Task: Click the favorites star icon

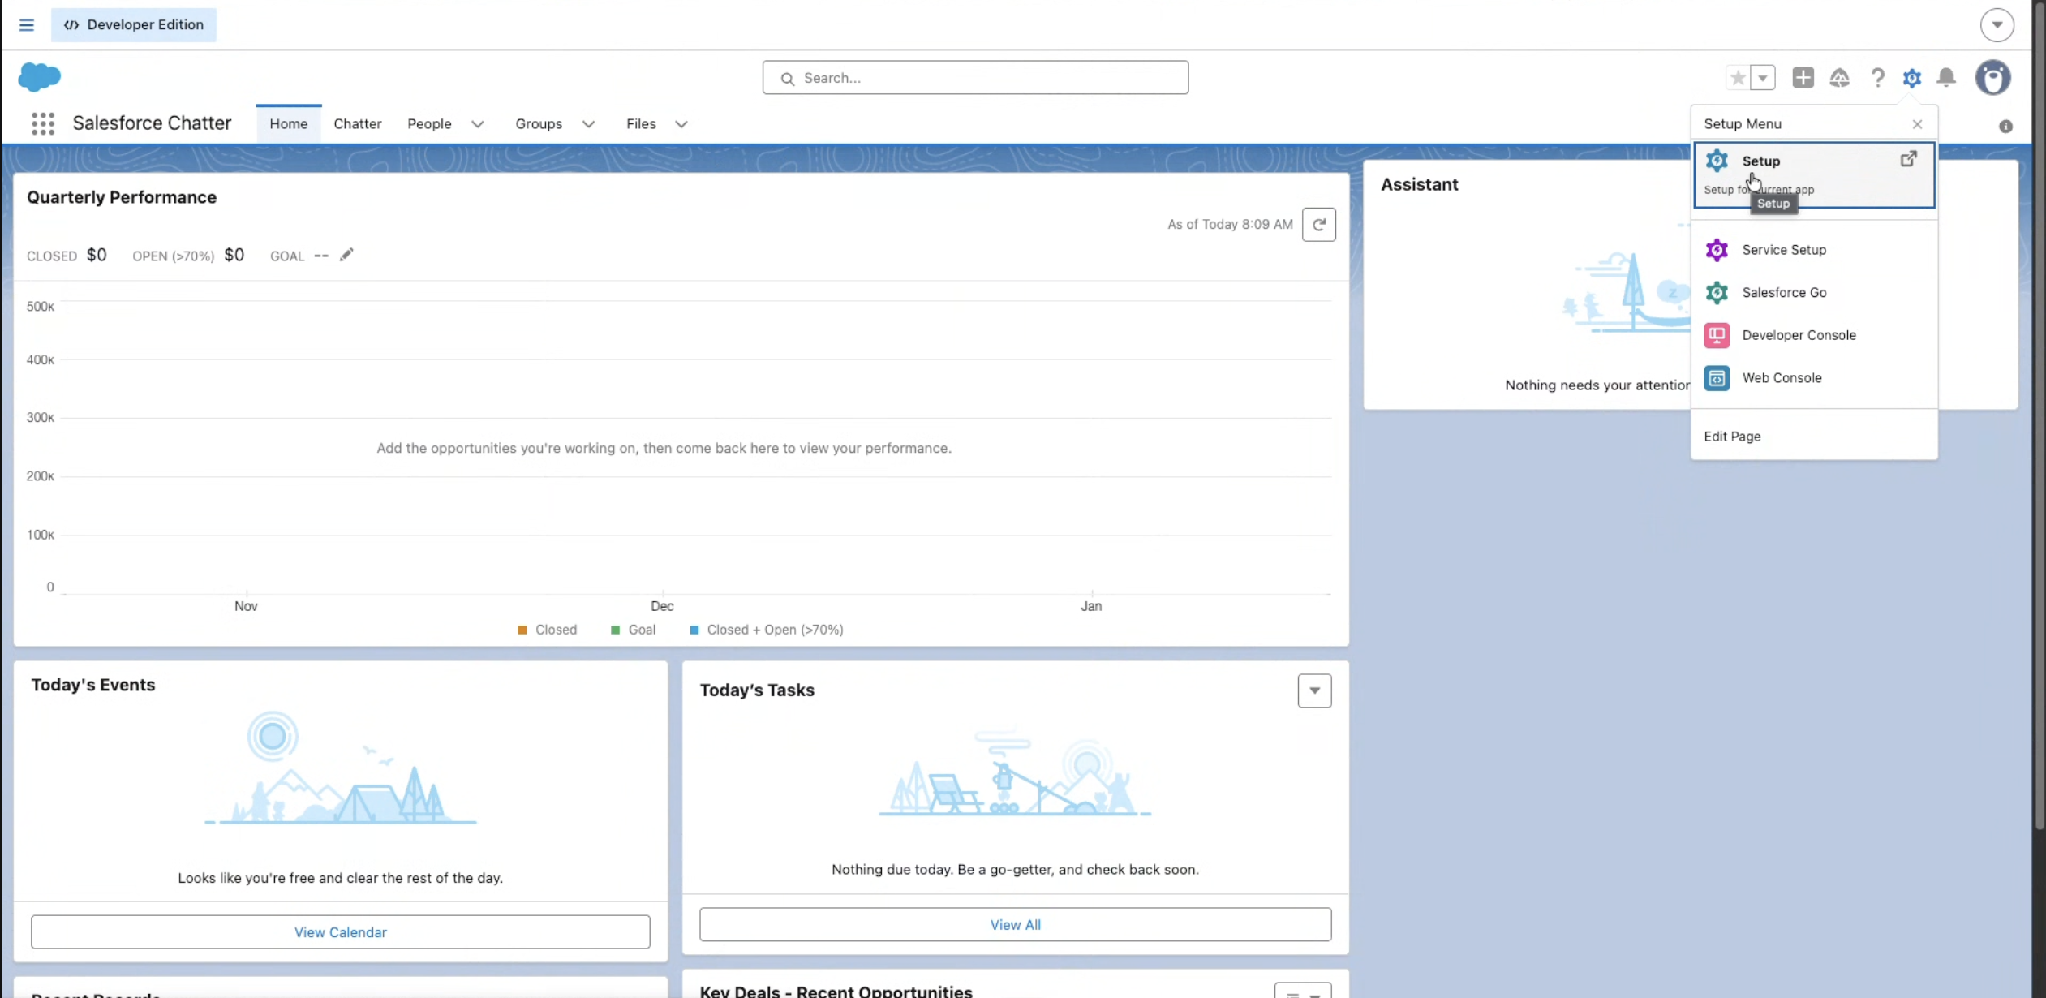Action: (1738, 78)
